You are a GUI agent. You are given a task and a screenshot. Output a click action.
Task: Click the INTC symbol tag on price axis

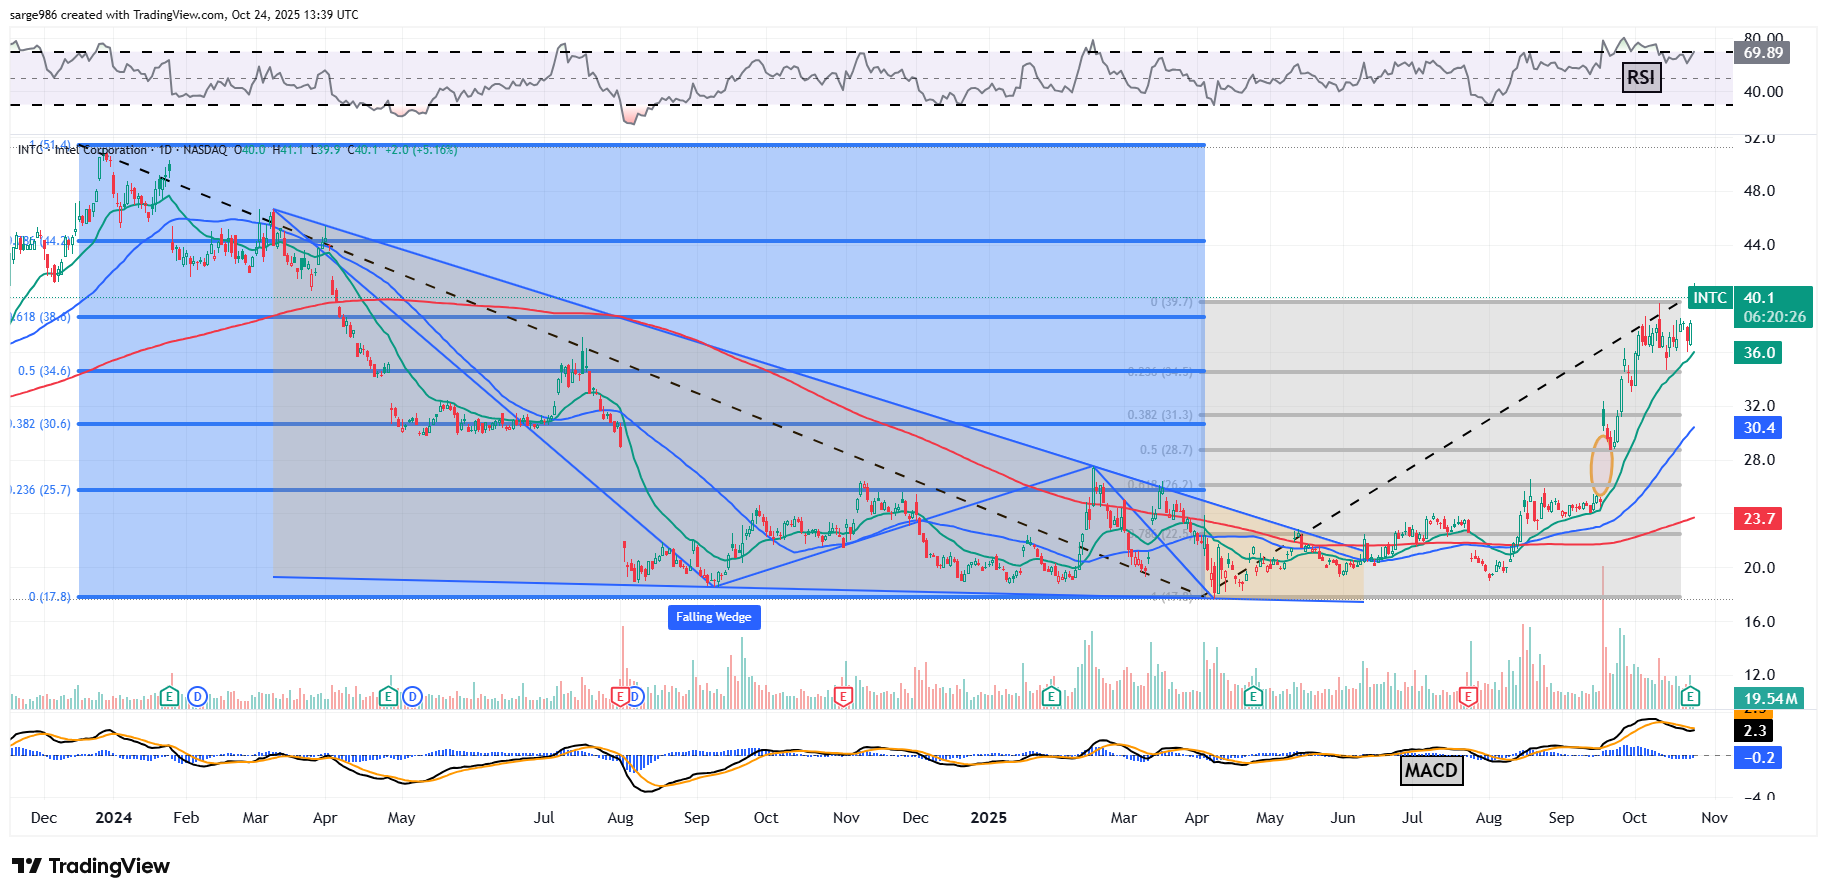tap(1709, 298)
